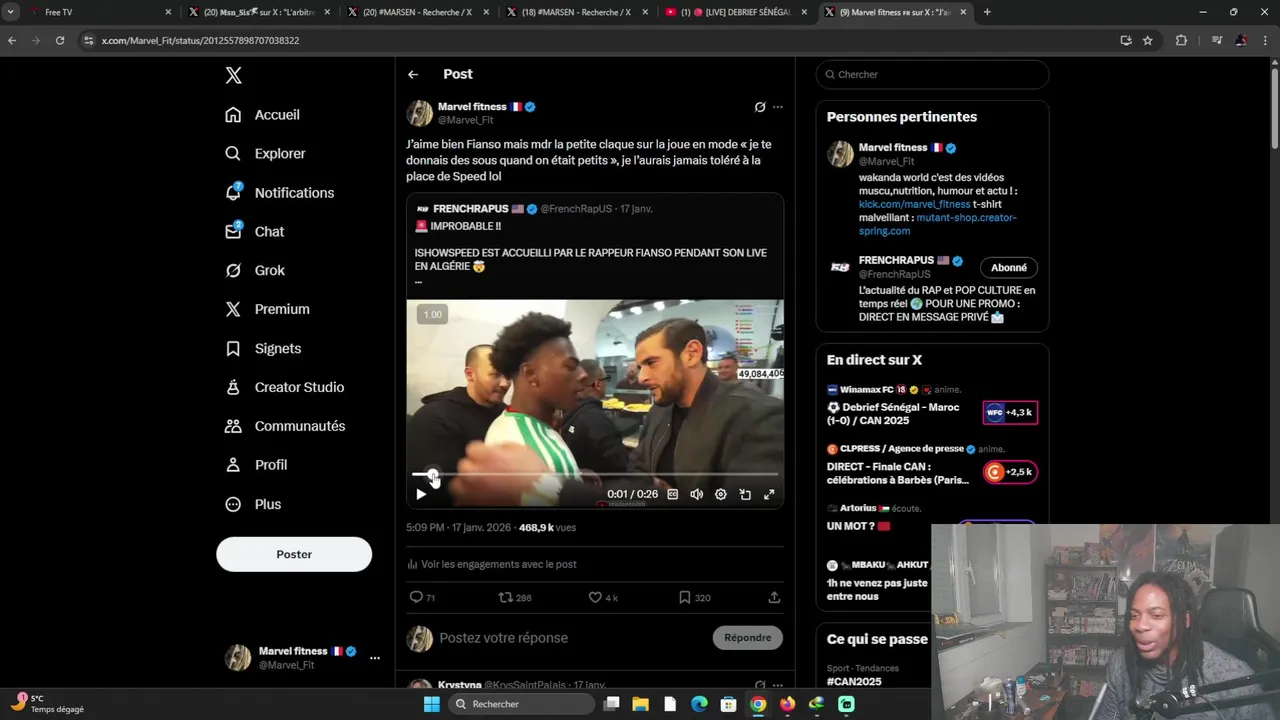The width and height of the screenshot is (1280, 720).
Task: Switch to the LIVE DEBRIEF SÉNÉGAL tab
Action: pos(737,12)
